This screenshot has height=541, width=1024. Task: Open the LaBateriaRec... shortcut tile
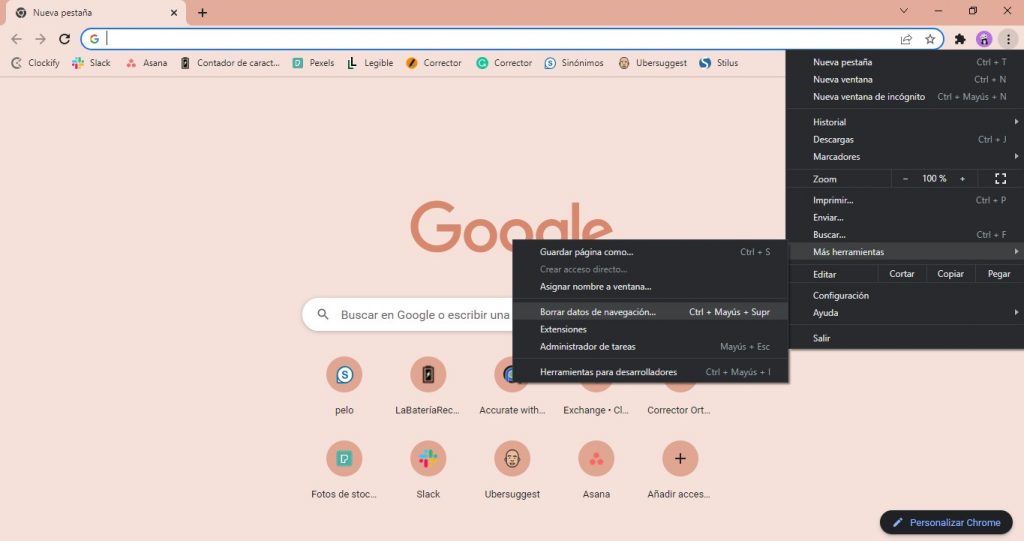[x=428, y=385]
